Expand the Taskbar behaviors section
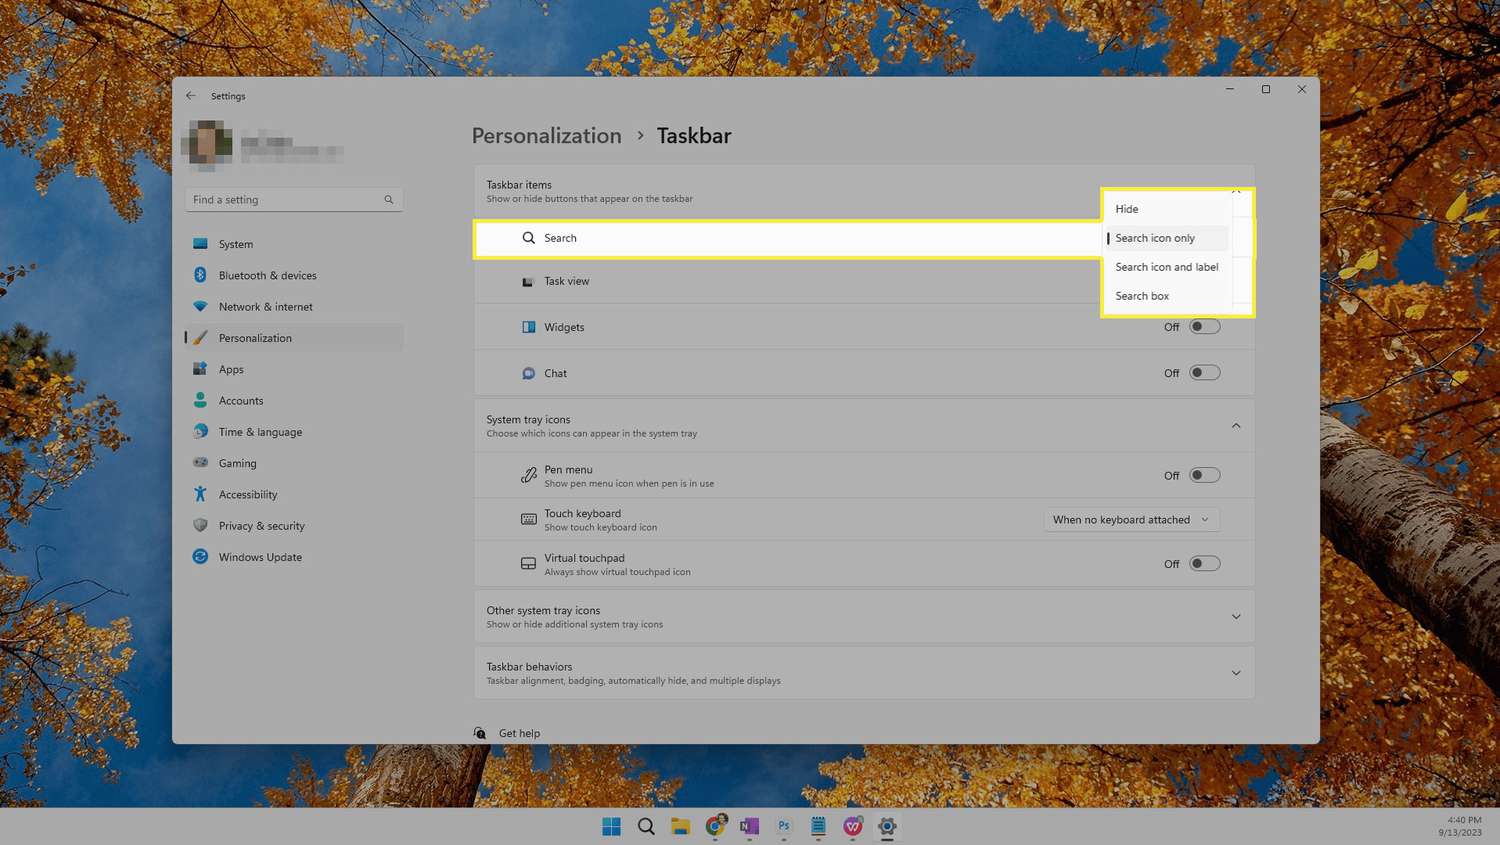 click(1236, 673)
